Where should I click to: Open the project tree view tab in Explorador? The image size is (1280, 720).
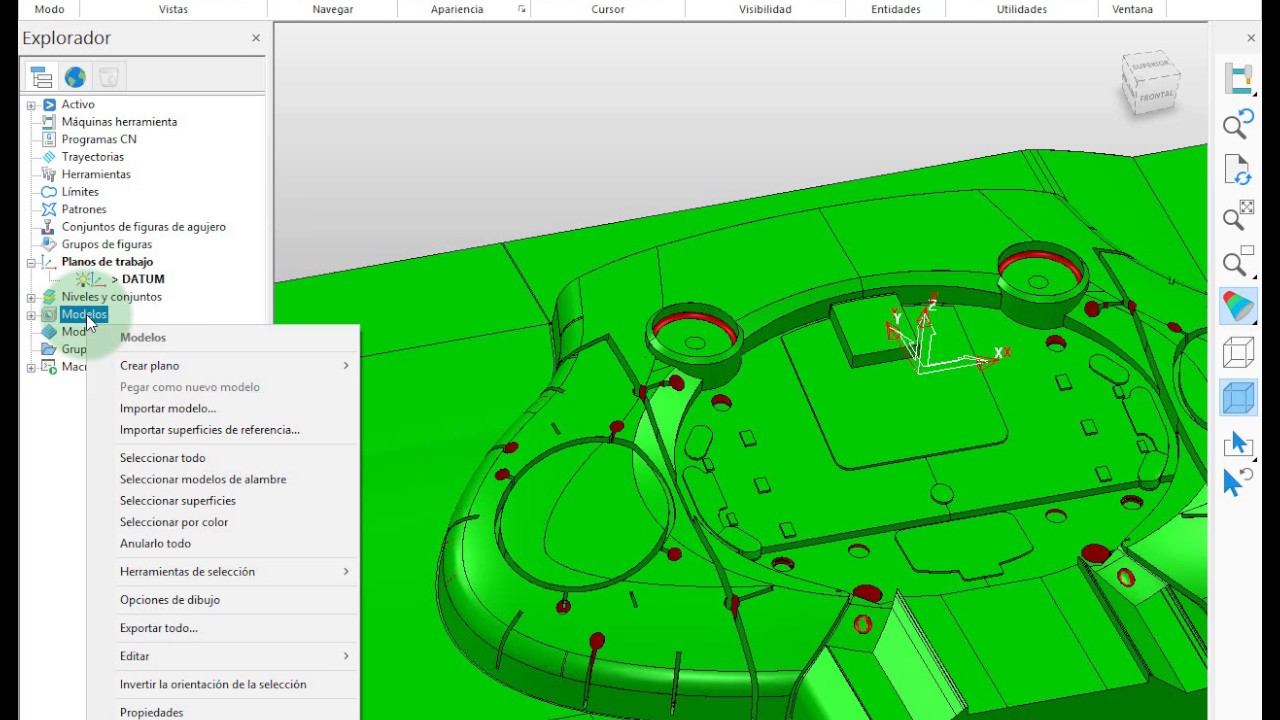click(x=41, y=77)
